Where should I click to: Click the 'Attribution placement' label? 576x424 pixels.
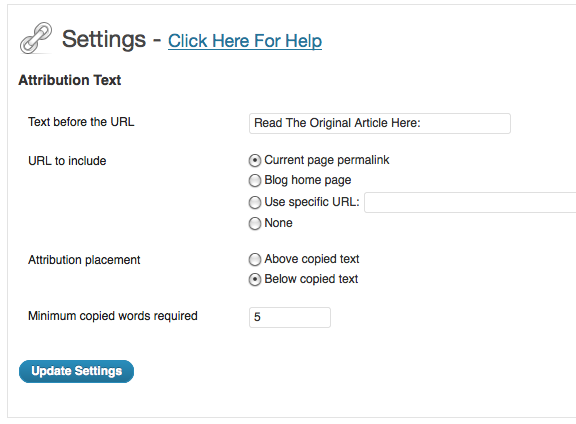tap(84, 260)
